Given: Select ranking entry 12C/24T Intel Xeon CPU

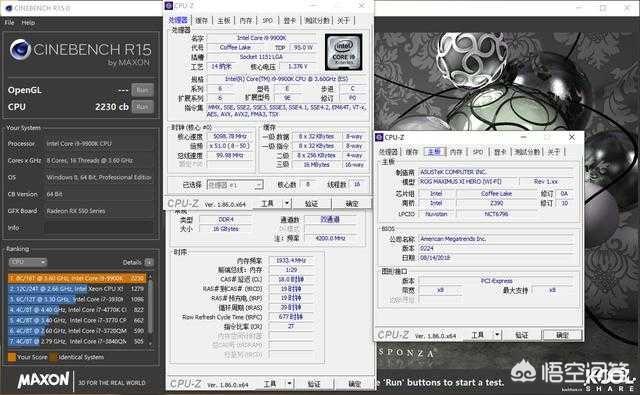Looking at the screenshot, I should (77, 288).
